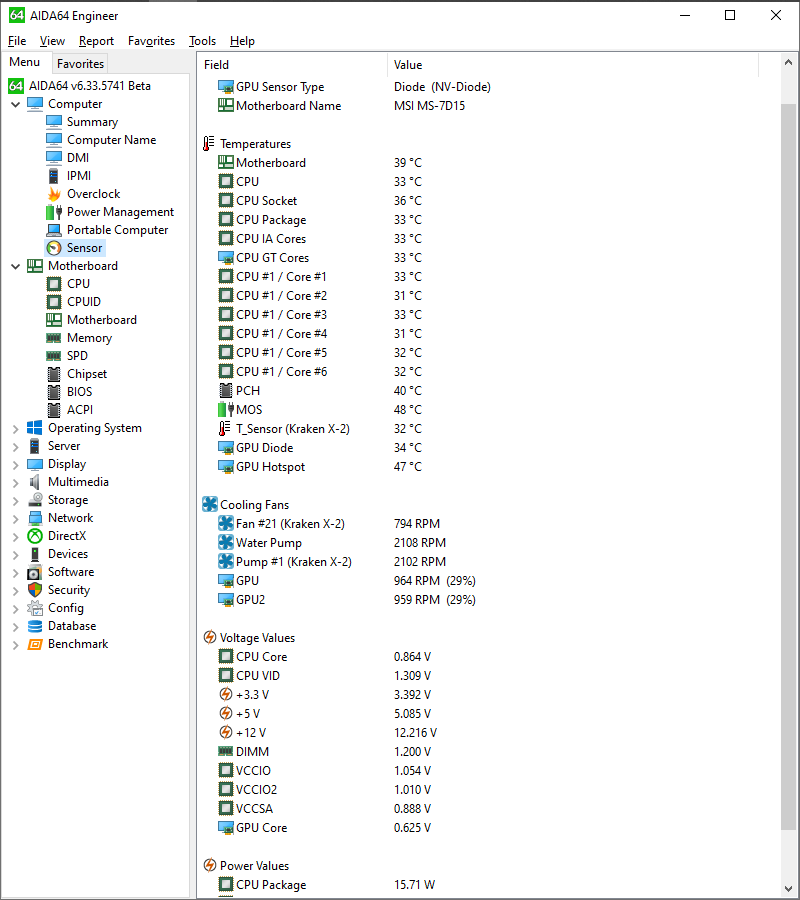Click the SPD memory icon

point(54,356)
